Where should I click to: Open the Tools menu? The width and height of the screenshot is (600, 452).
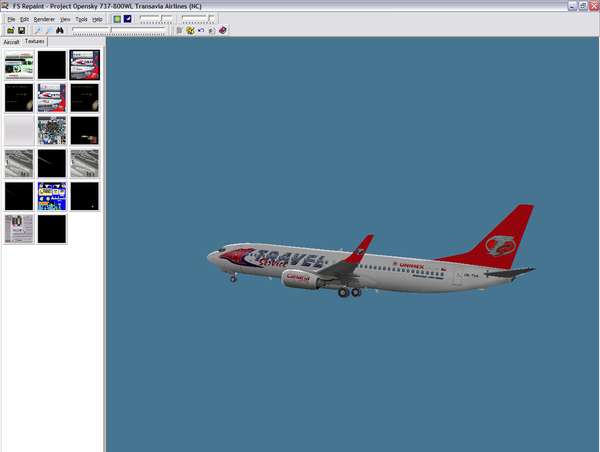pos(81,19)
